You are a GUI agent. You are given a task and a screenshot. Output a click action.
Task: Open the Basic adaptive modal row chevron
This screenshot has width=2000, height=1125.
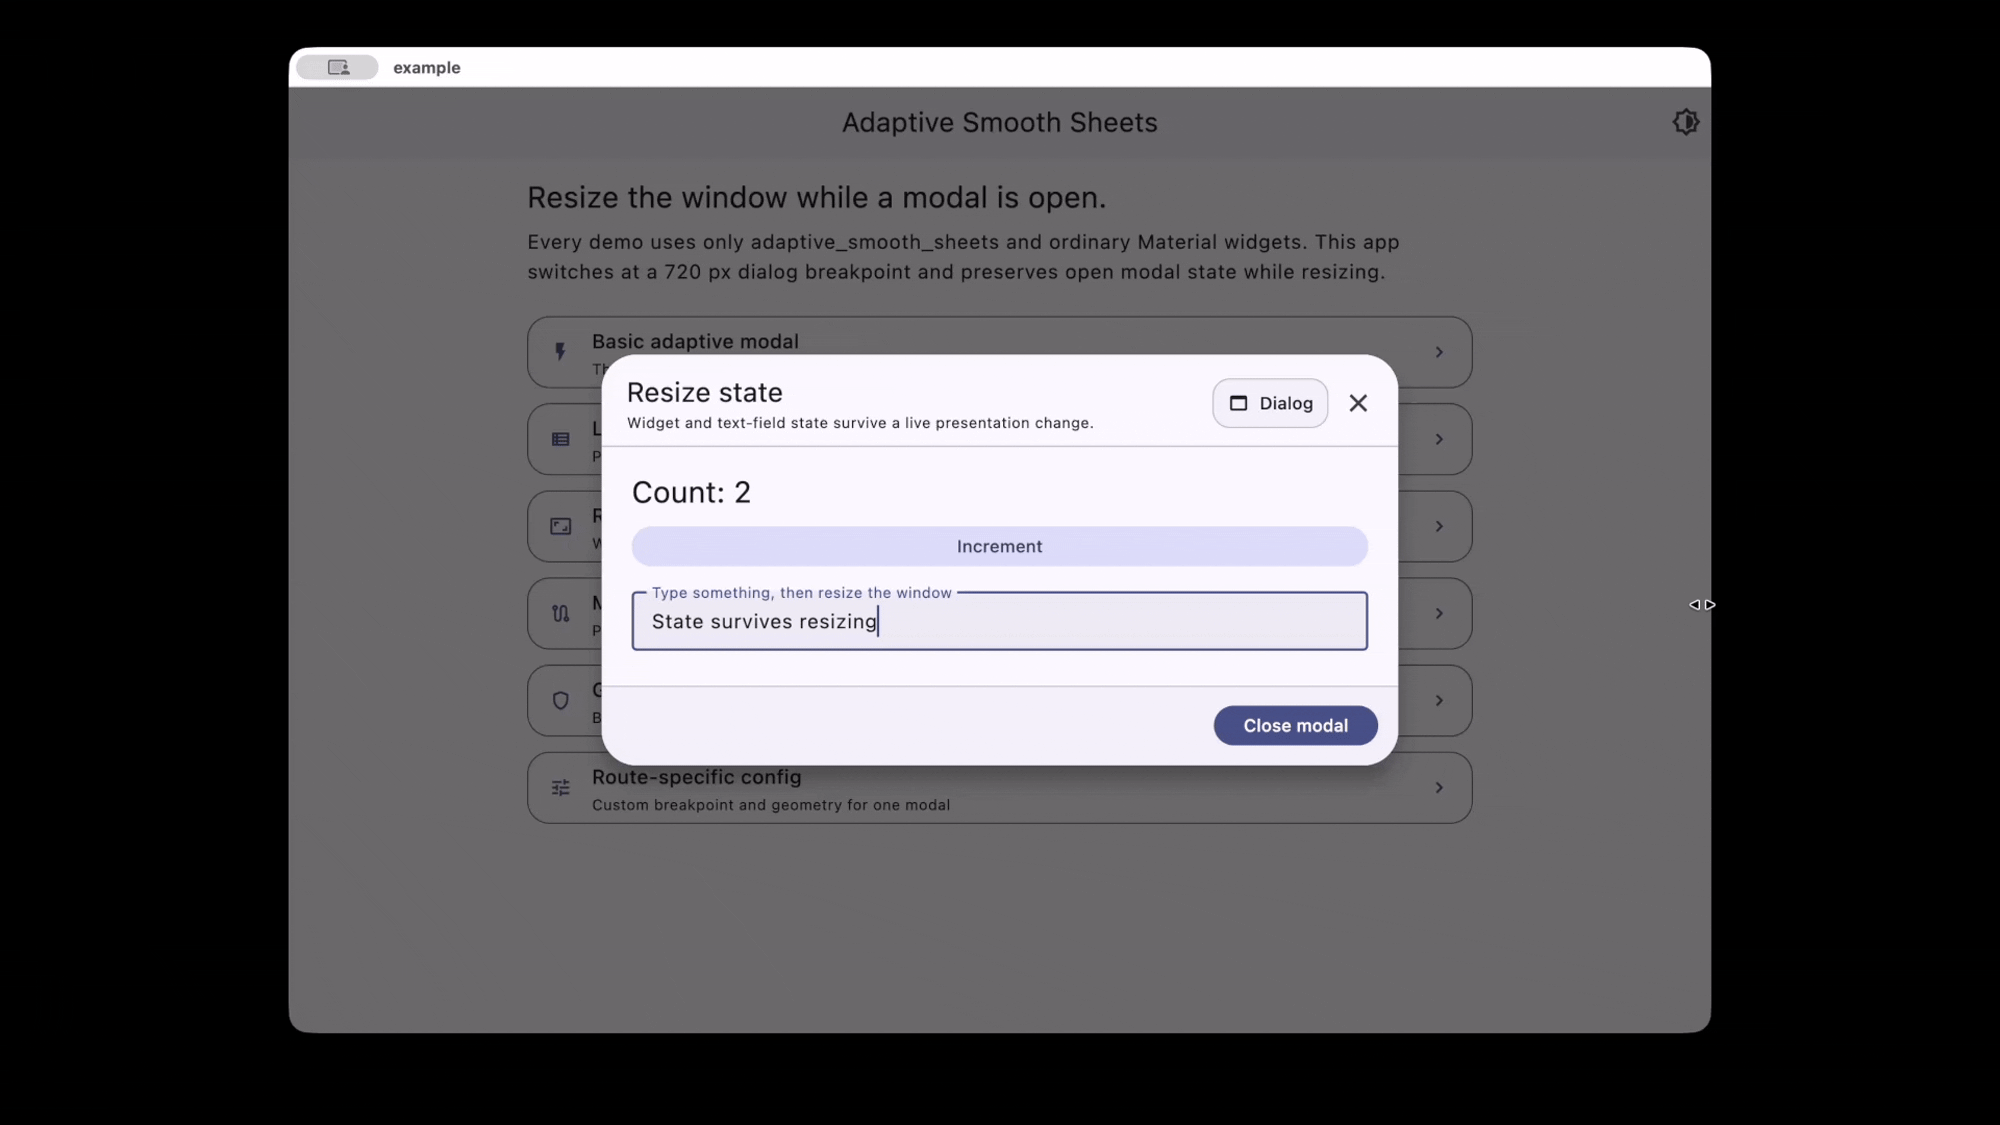[1439, 352]
